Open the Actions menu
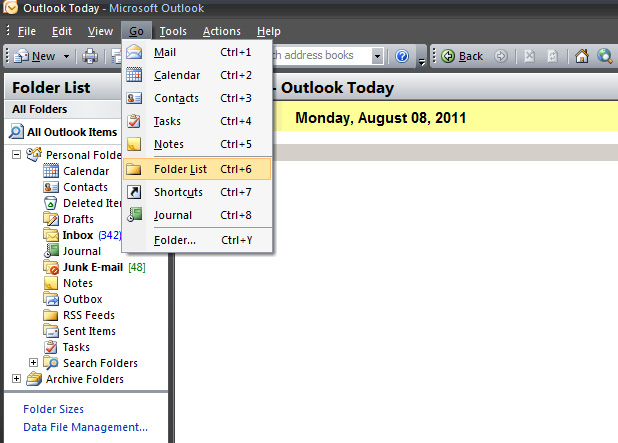The height and width of the screenshot is (443, 618). (x=222, y=31)
